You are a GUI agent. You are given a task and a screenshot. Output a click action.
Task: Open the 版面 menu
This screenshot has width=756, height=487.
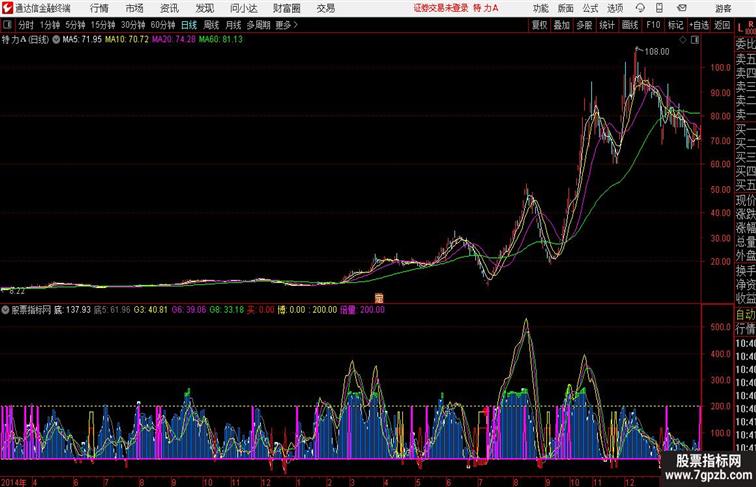click(x=566, y=8)
